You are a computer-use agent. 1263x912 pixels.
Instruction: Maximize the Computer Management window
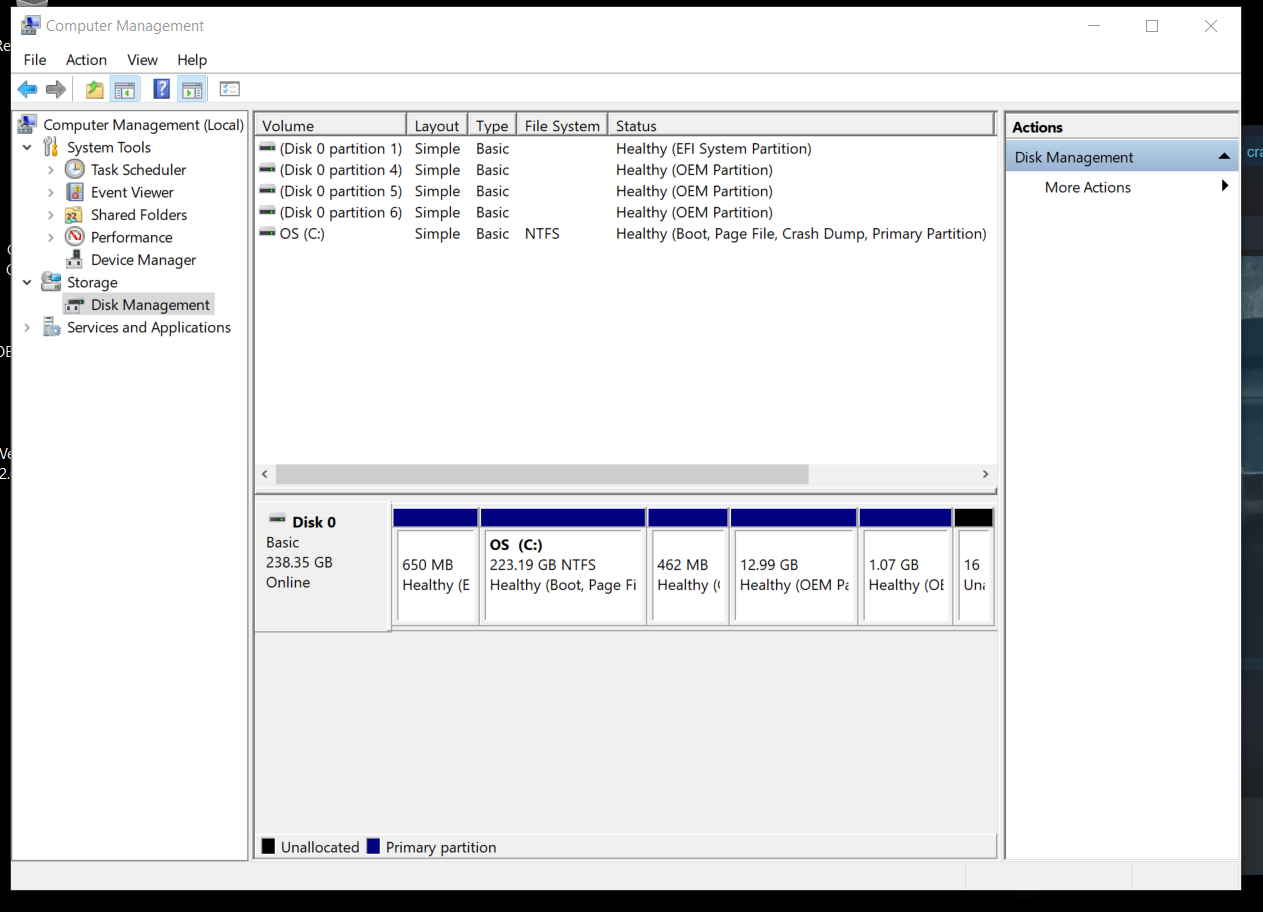(1152, 26)
